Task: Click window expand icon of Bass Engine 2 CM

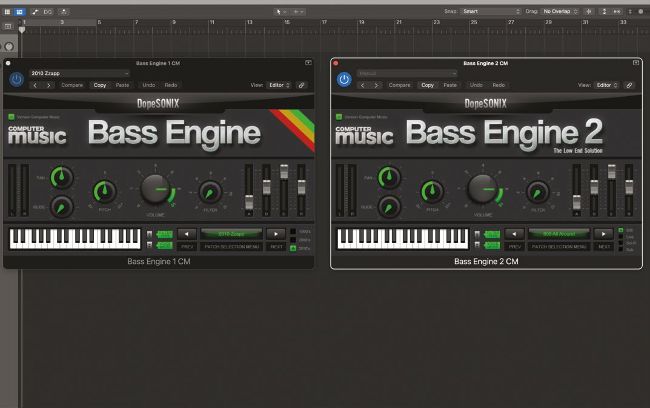Action: [x=636, y=63]
